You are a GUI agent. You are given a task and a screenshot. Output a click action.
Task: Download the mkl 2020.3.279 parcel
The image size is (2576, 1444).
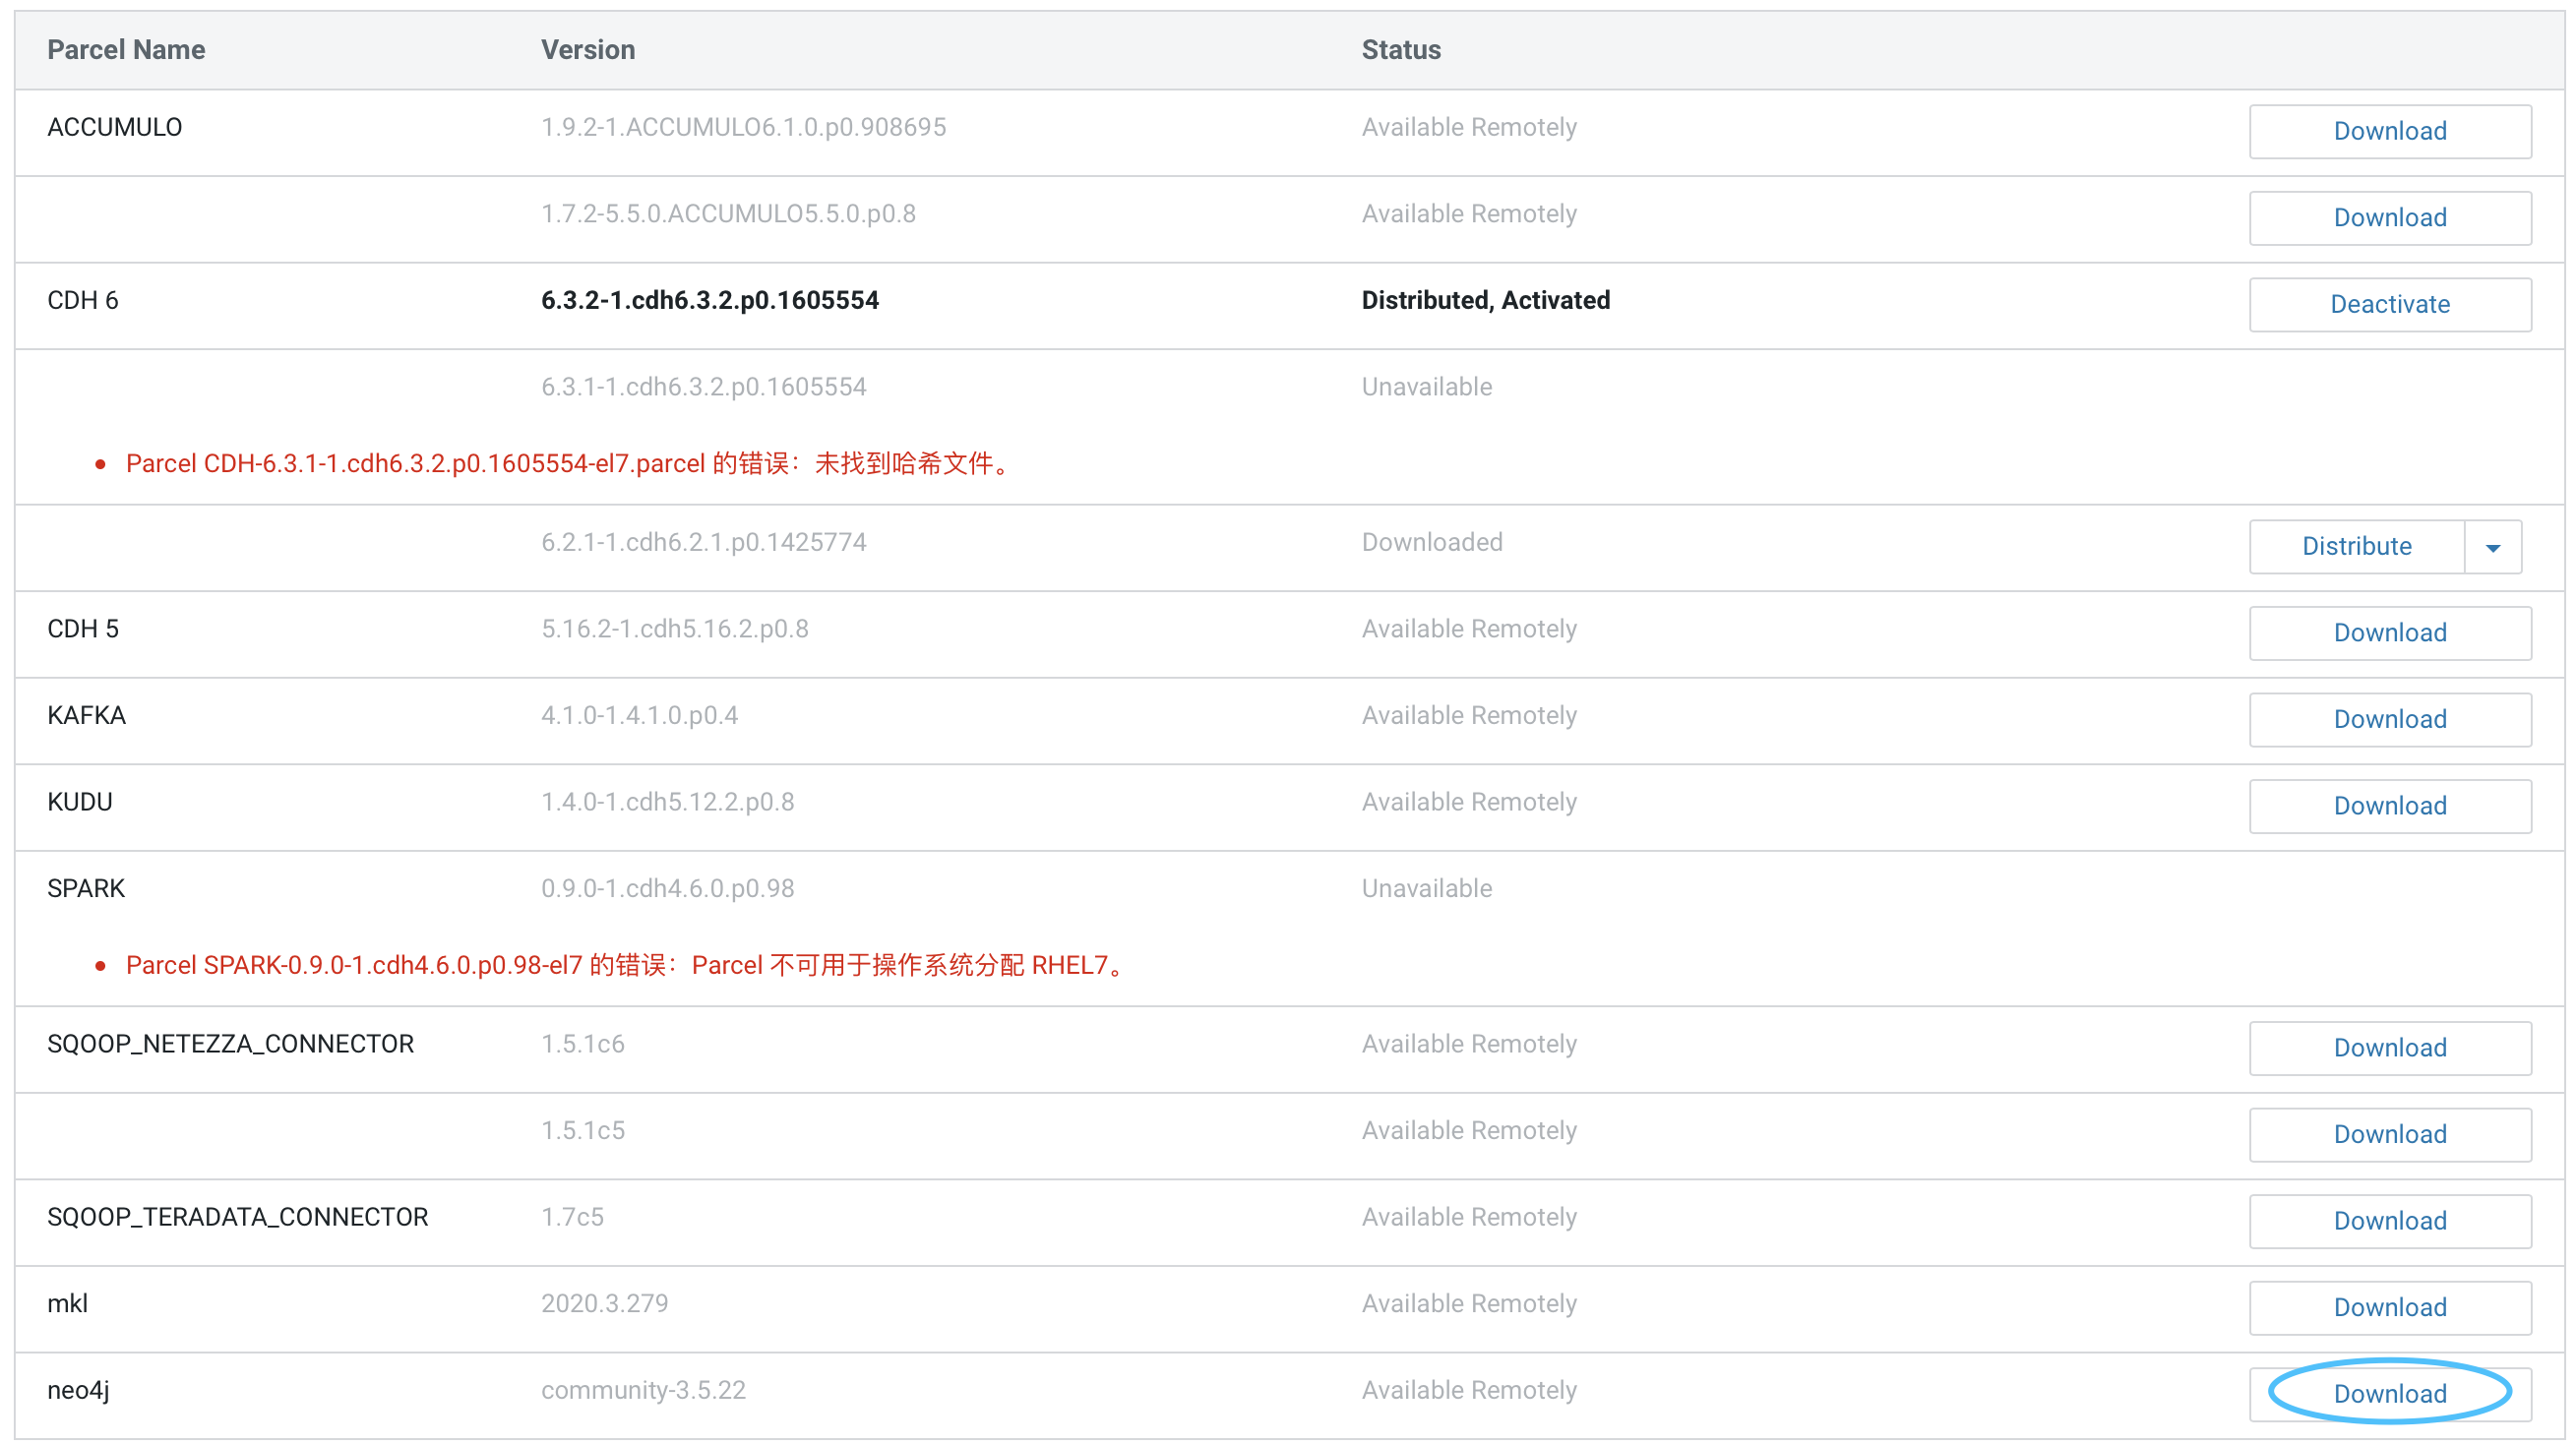(2389, 1307)
